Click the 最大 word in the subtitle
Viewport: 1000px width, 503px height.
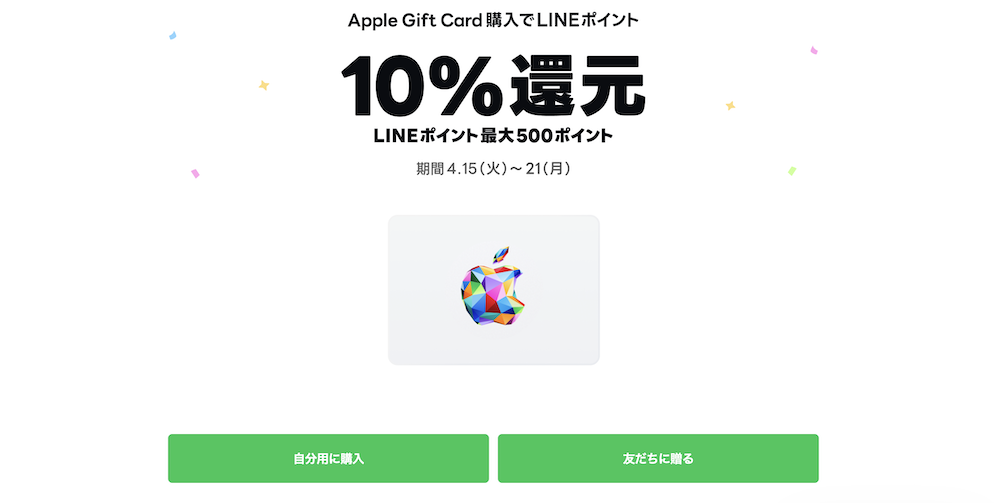[497, 136]
